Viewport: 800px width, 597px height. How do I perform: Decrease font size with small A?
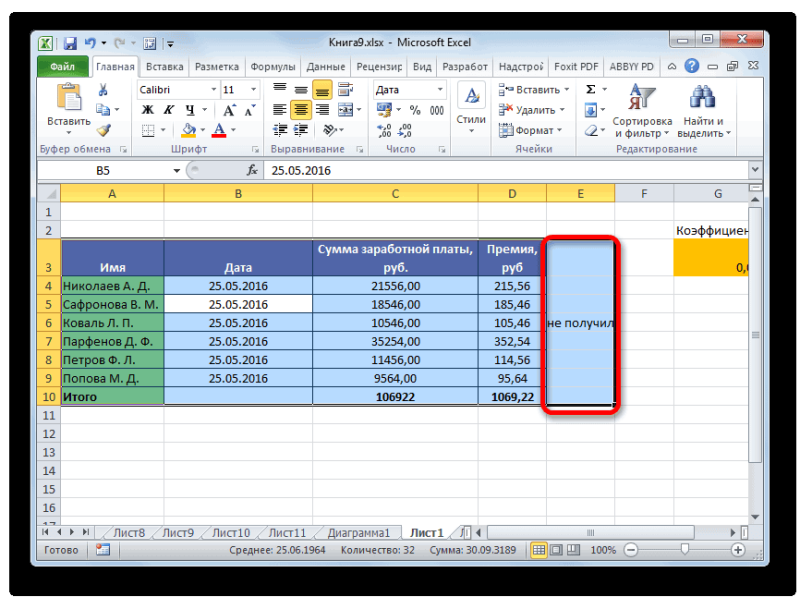pos(250,110)
